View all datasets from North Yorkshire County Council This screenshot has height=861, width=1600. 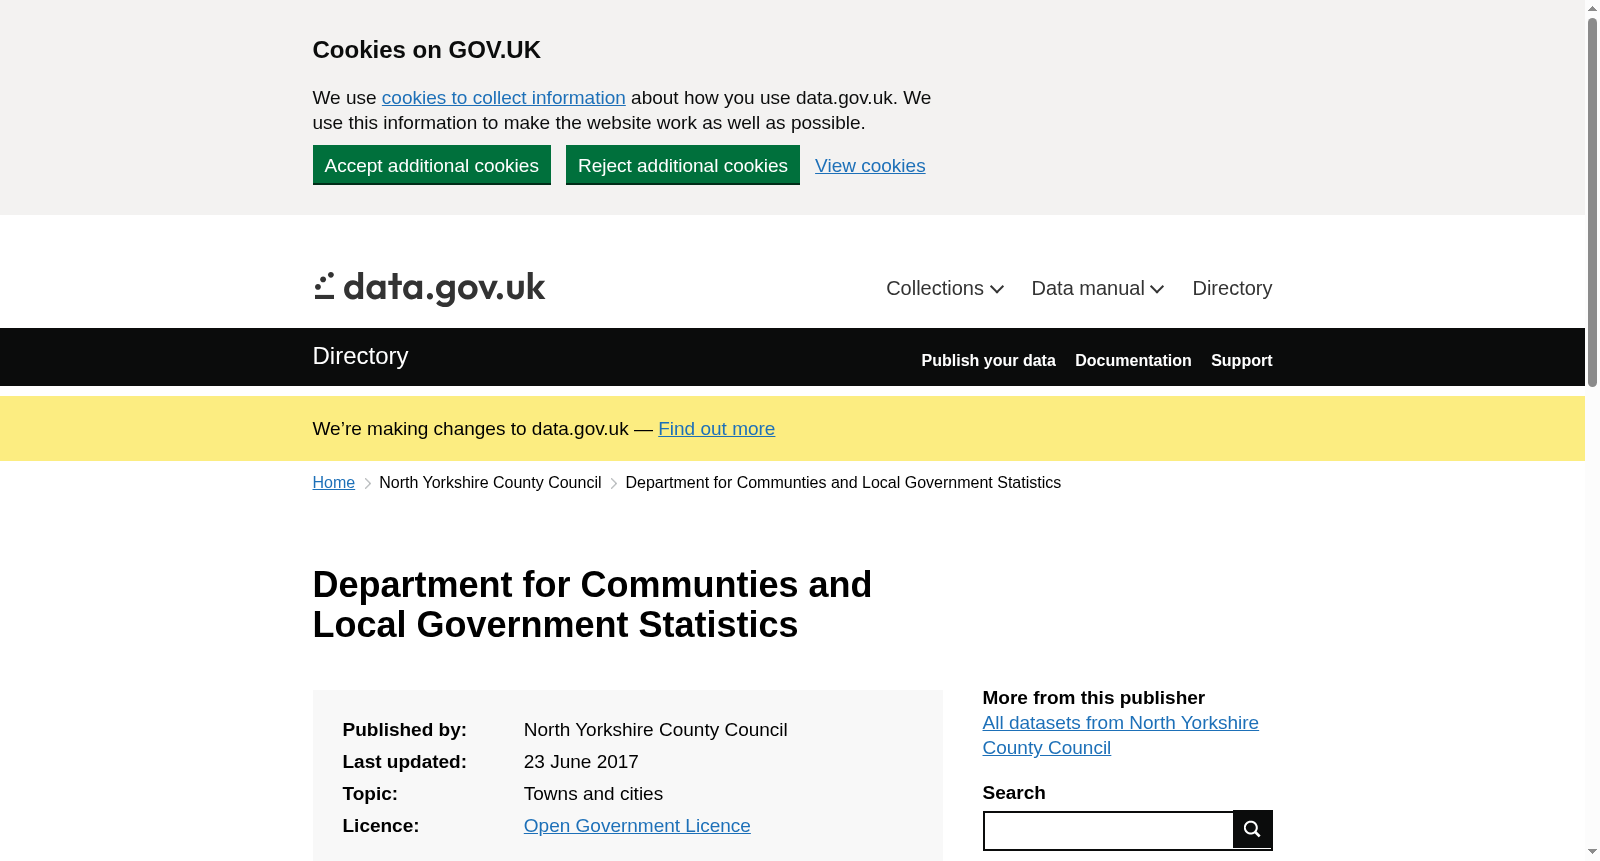click(x=1120, y=735)
